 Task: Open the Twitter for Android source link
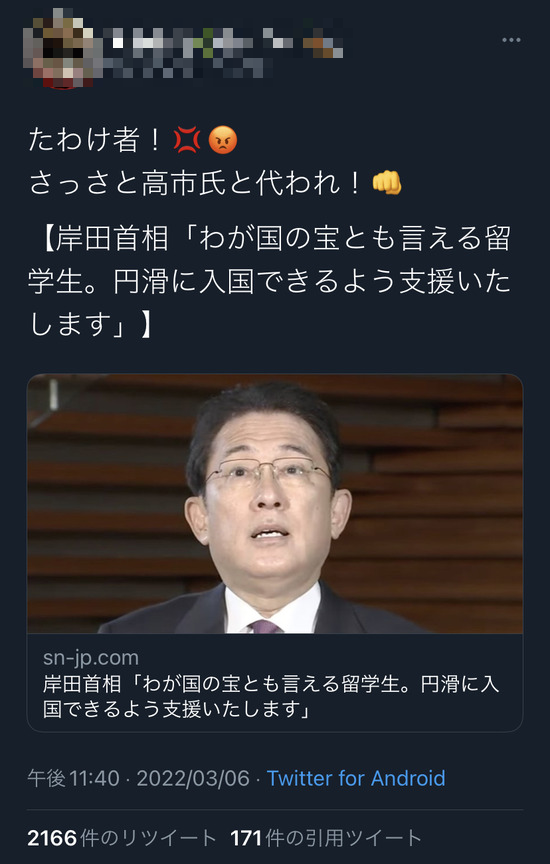356,778
